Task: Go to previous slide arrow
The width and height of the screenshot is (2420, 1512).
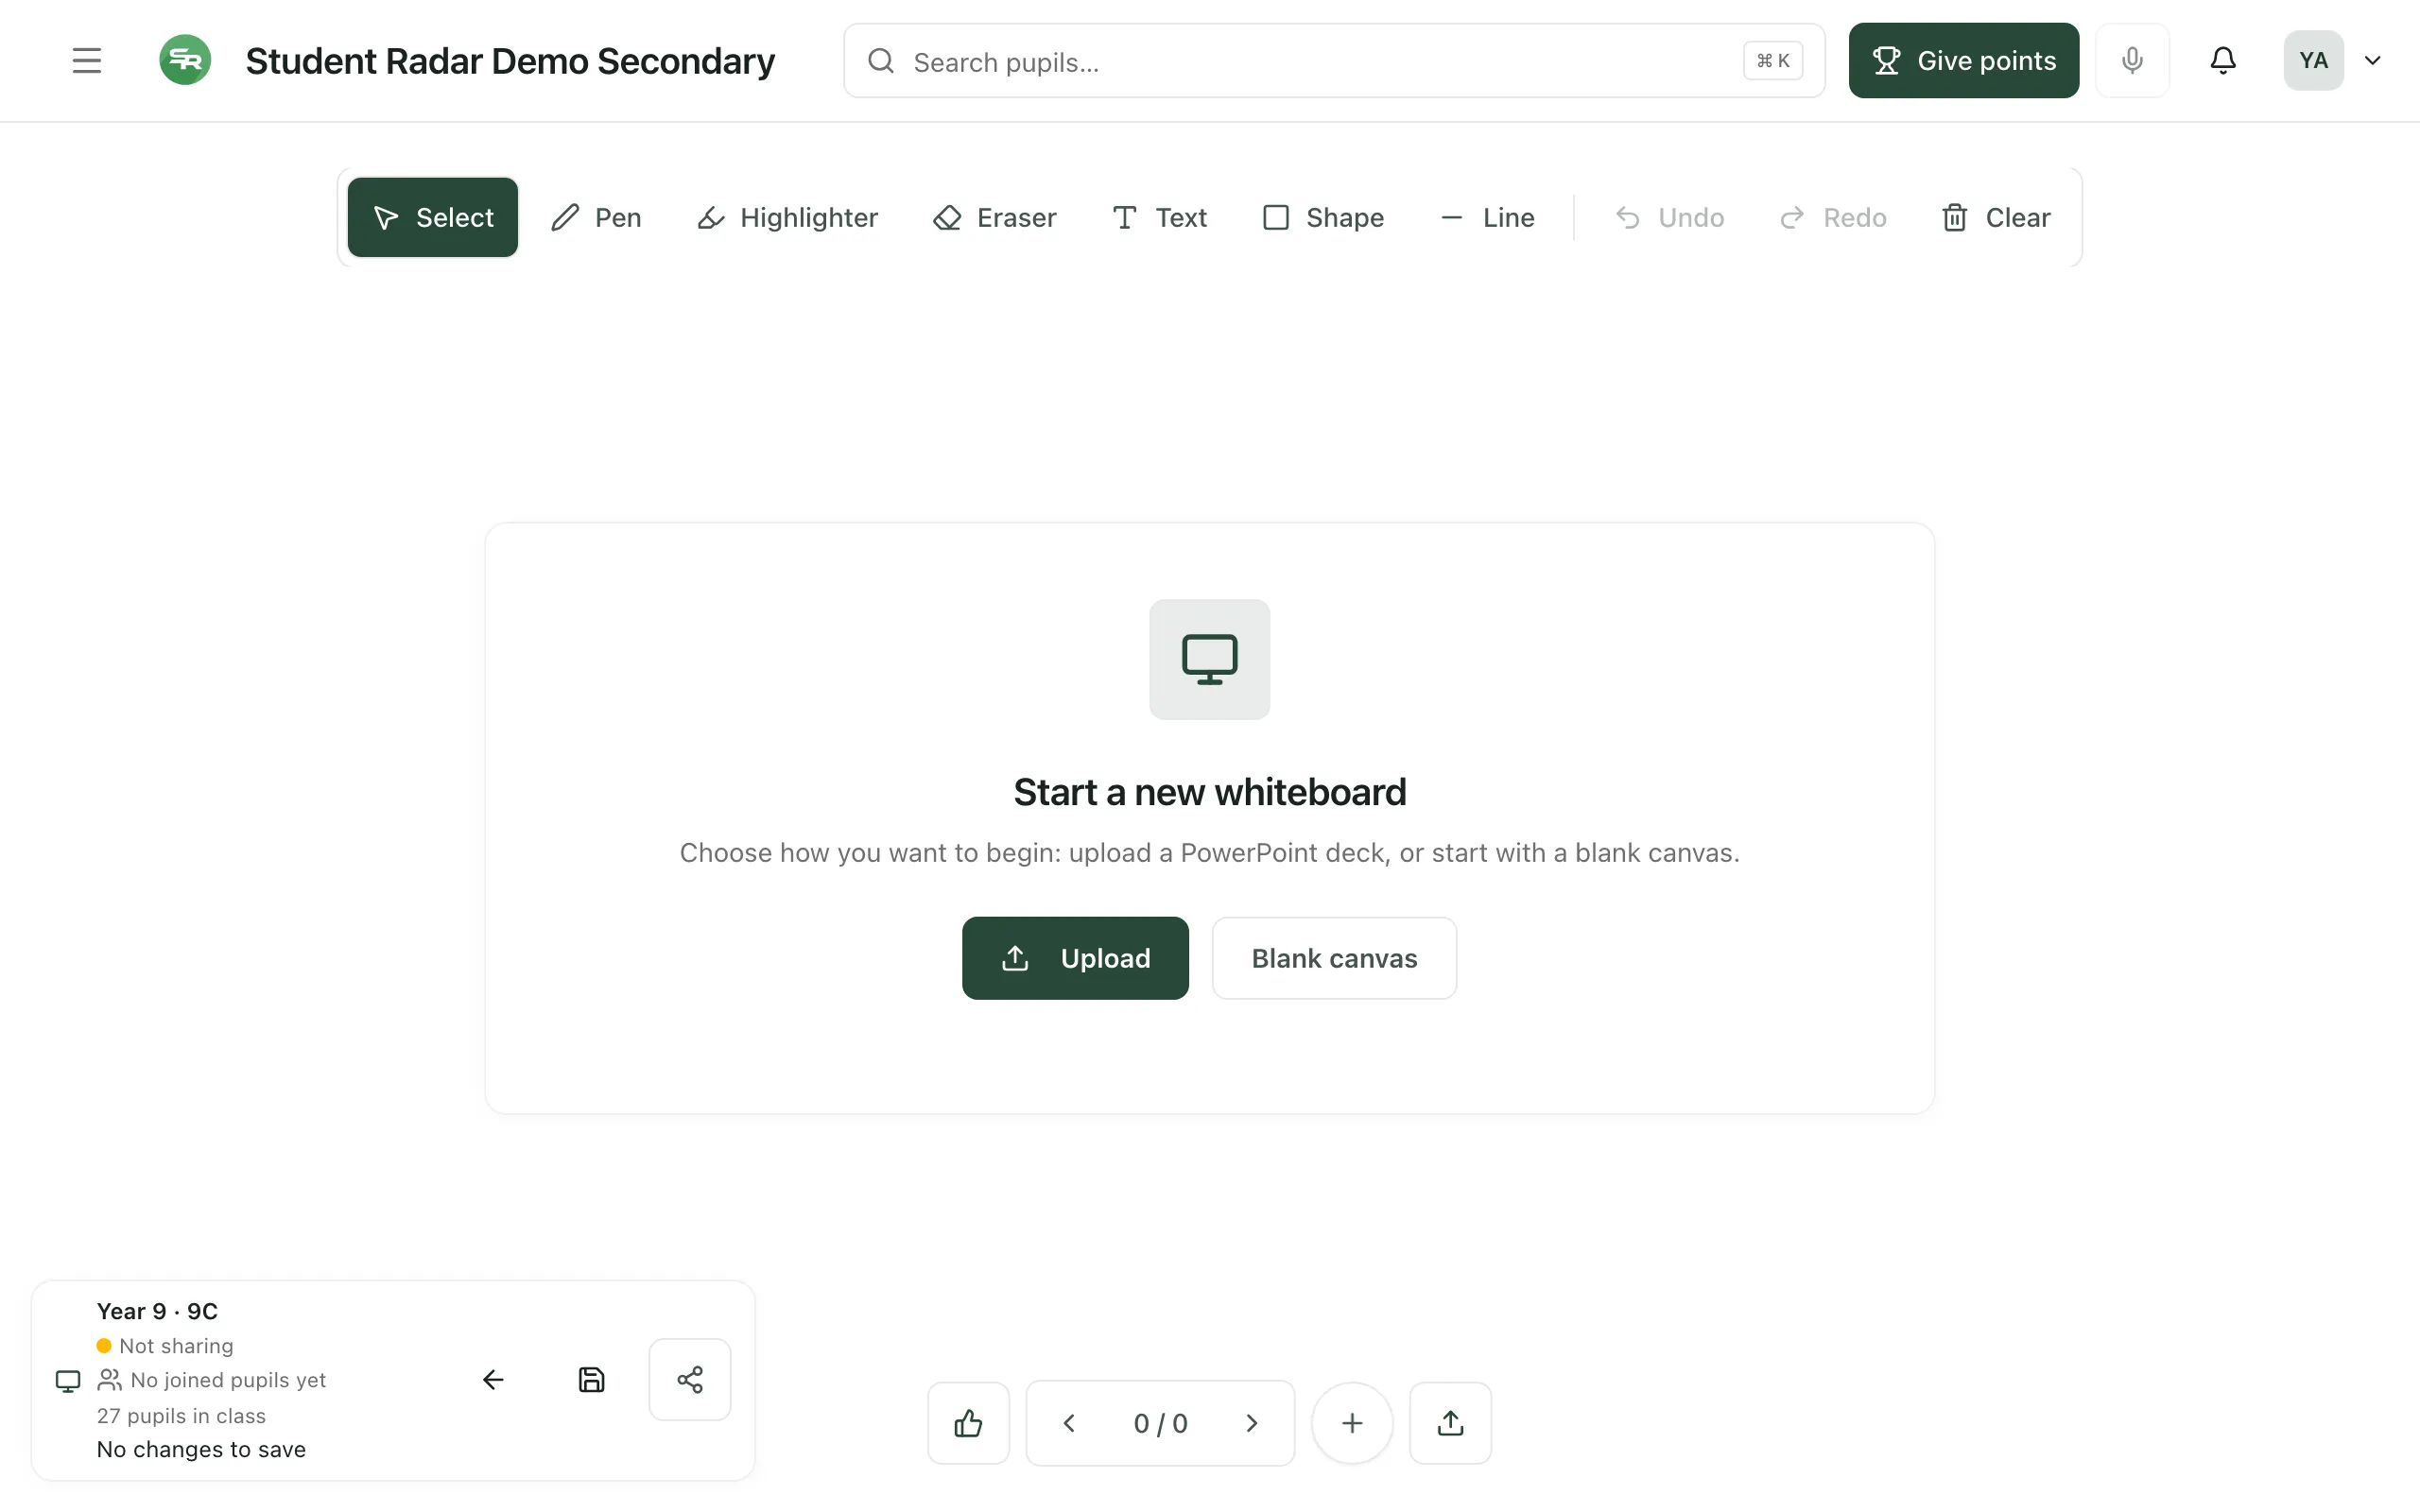Action: (1069, 1423)
